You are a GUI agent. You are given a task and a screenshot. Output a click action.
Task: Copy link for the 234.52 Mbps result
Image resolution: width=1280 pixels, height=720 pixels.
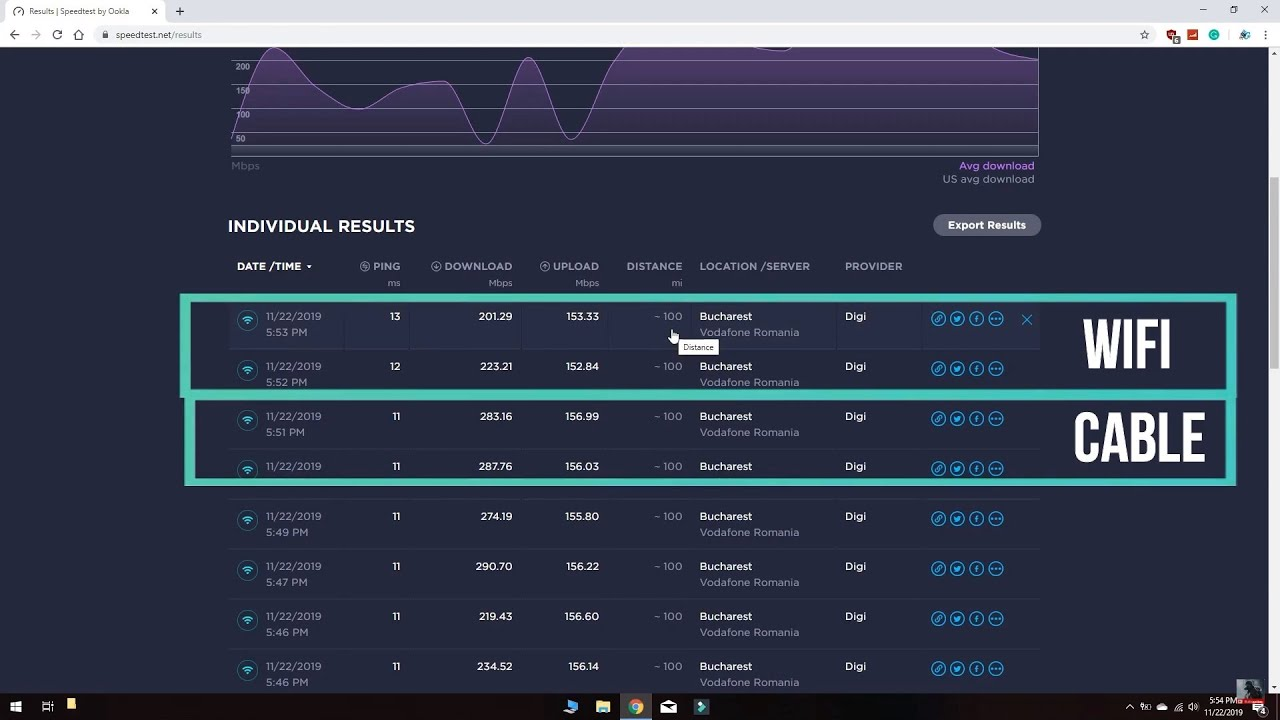click(x=938, y=669)
